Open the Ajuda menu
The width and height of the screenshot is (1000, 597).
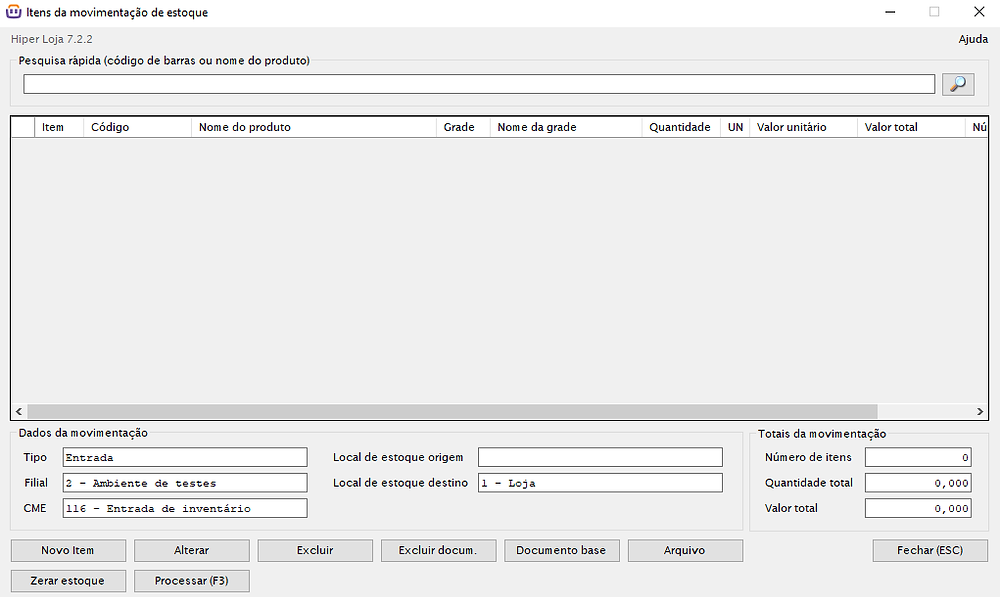973,39
